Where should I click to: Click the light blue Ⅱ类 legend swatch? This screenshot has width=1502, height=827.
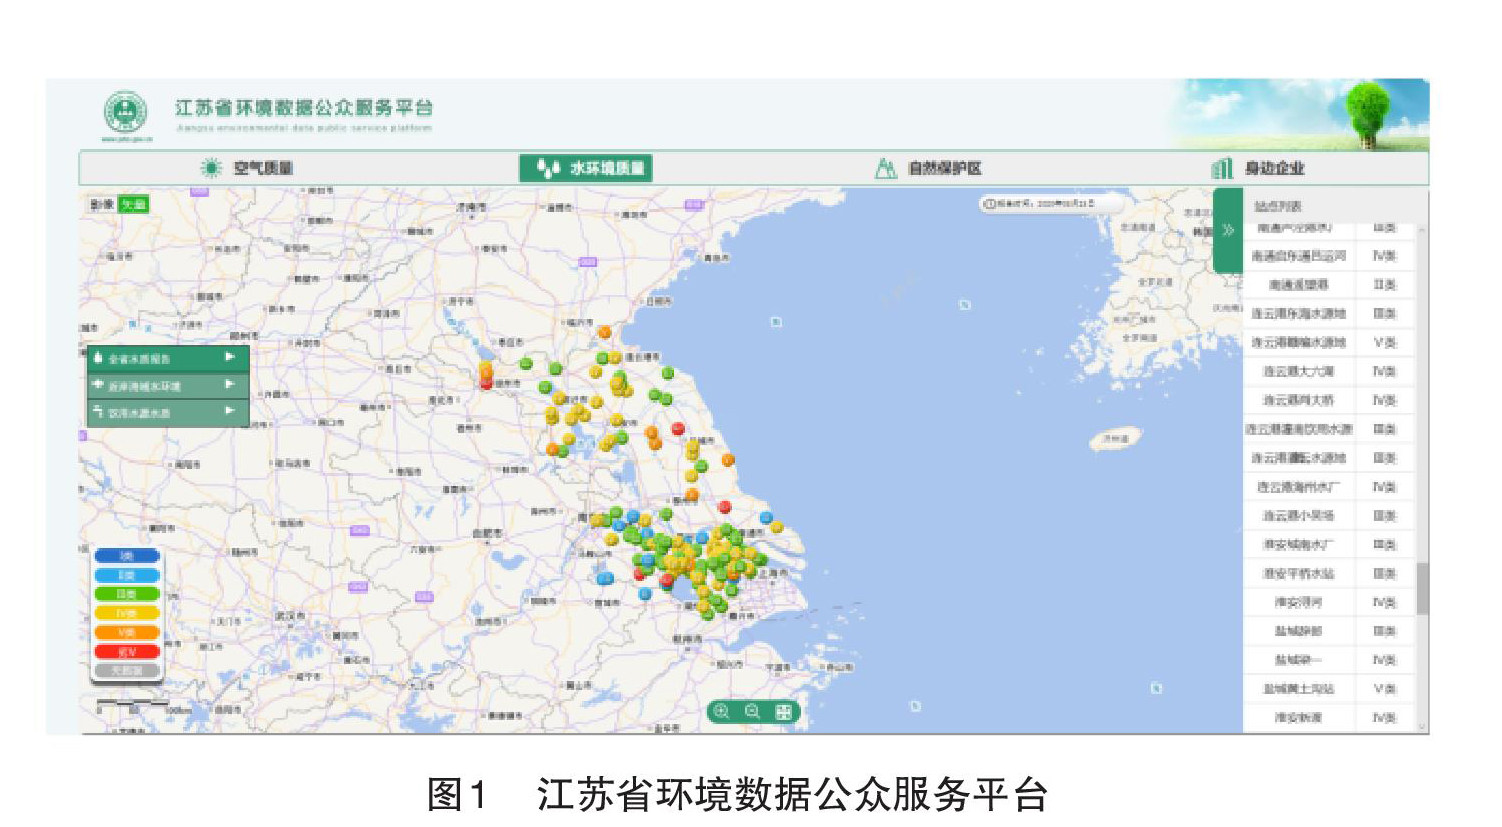(x=127, y=575)
